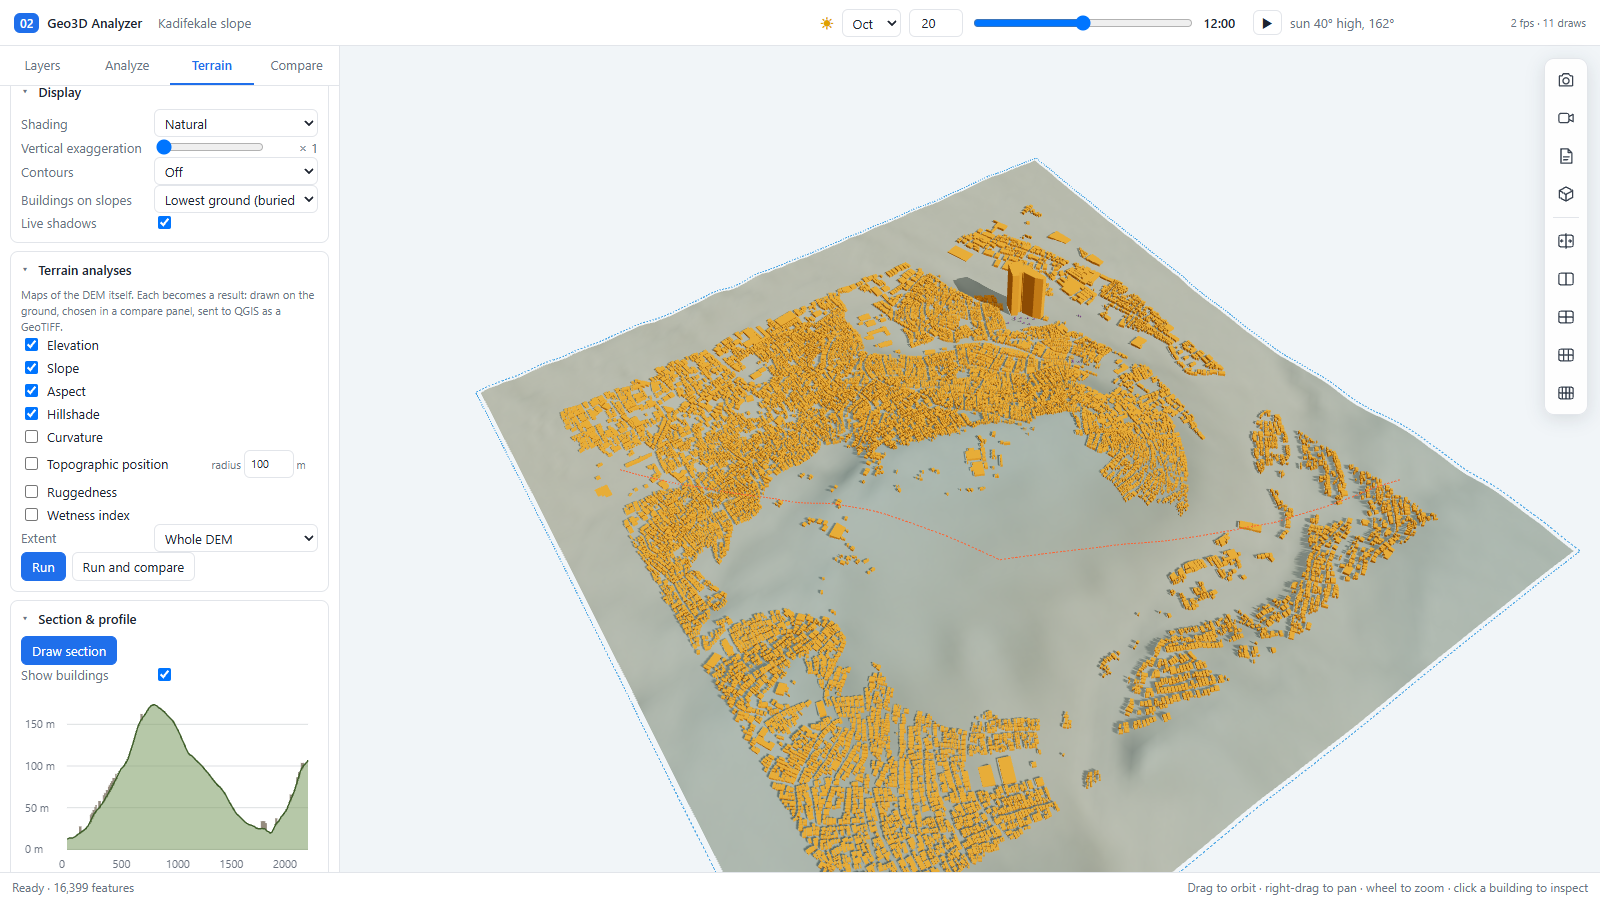Image resolution: width=1600 pixels, height=900 pixels.
Task: Switch to the Compare tab
Action: pos(296,65)
